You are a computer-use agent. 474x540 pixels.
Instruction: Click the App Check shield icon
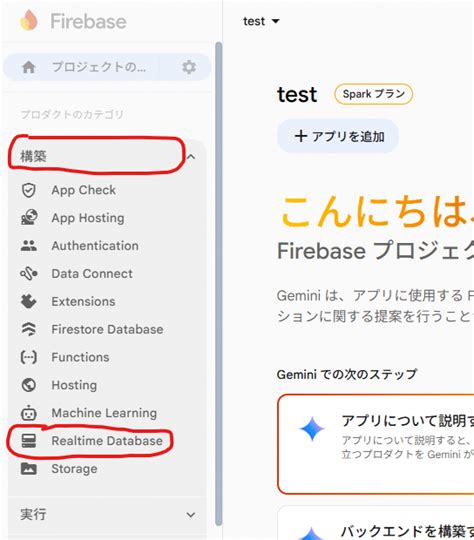pos(29,190)
